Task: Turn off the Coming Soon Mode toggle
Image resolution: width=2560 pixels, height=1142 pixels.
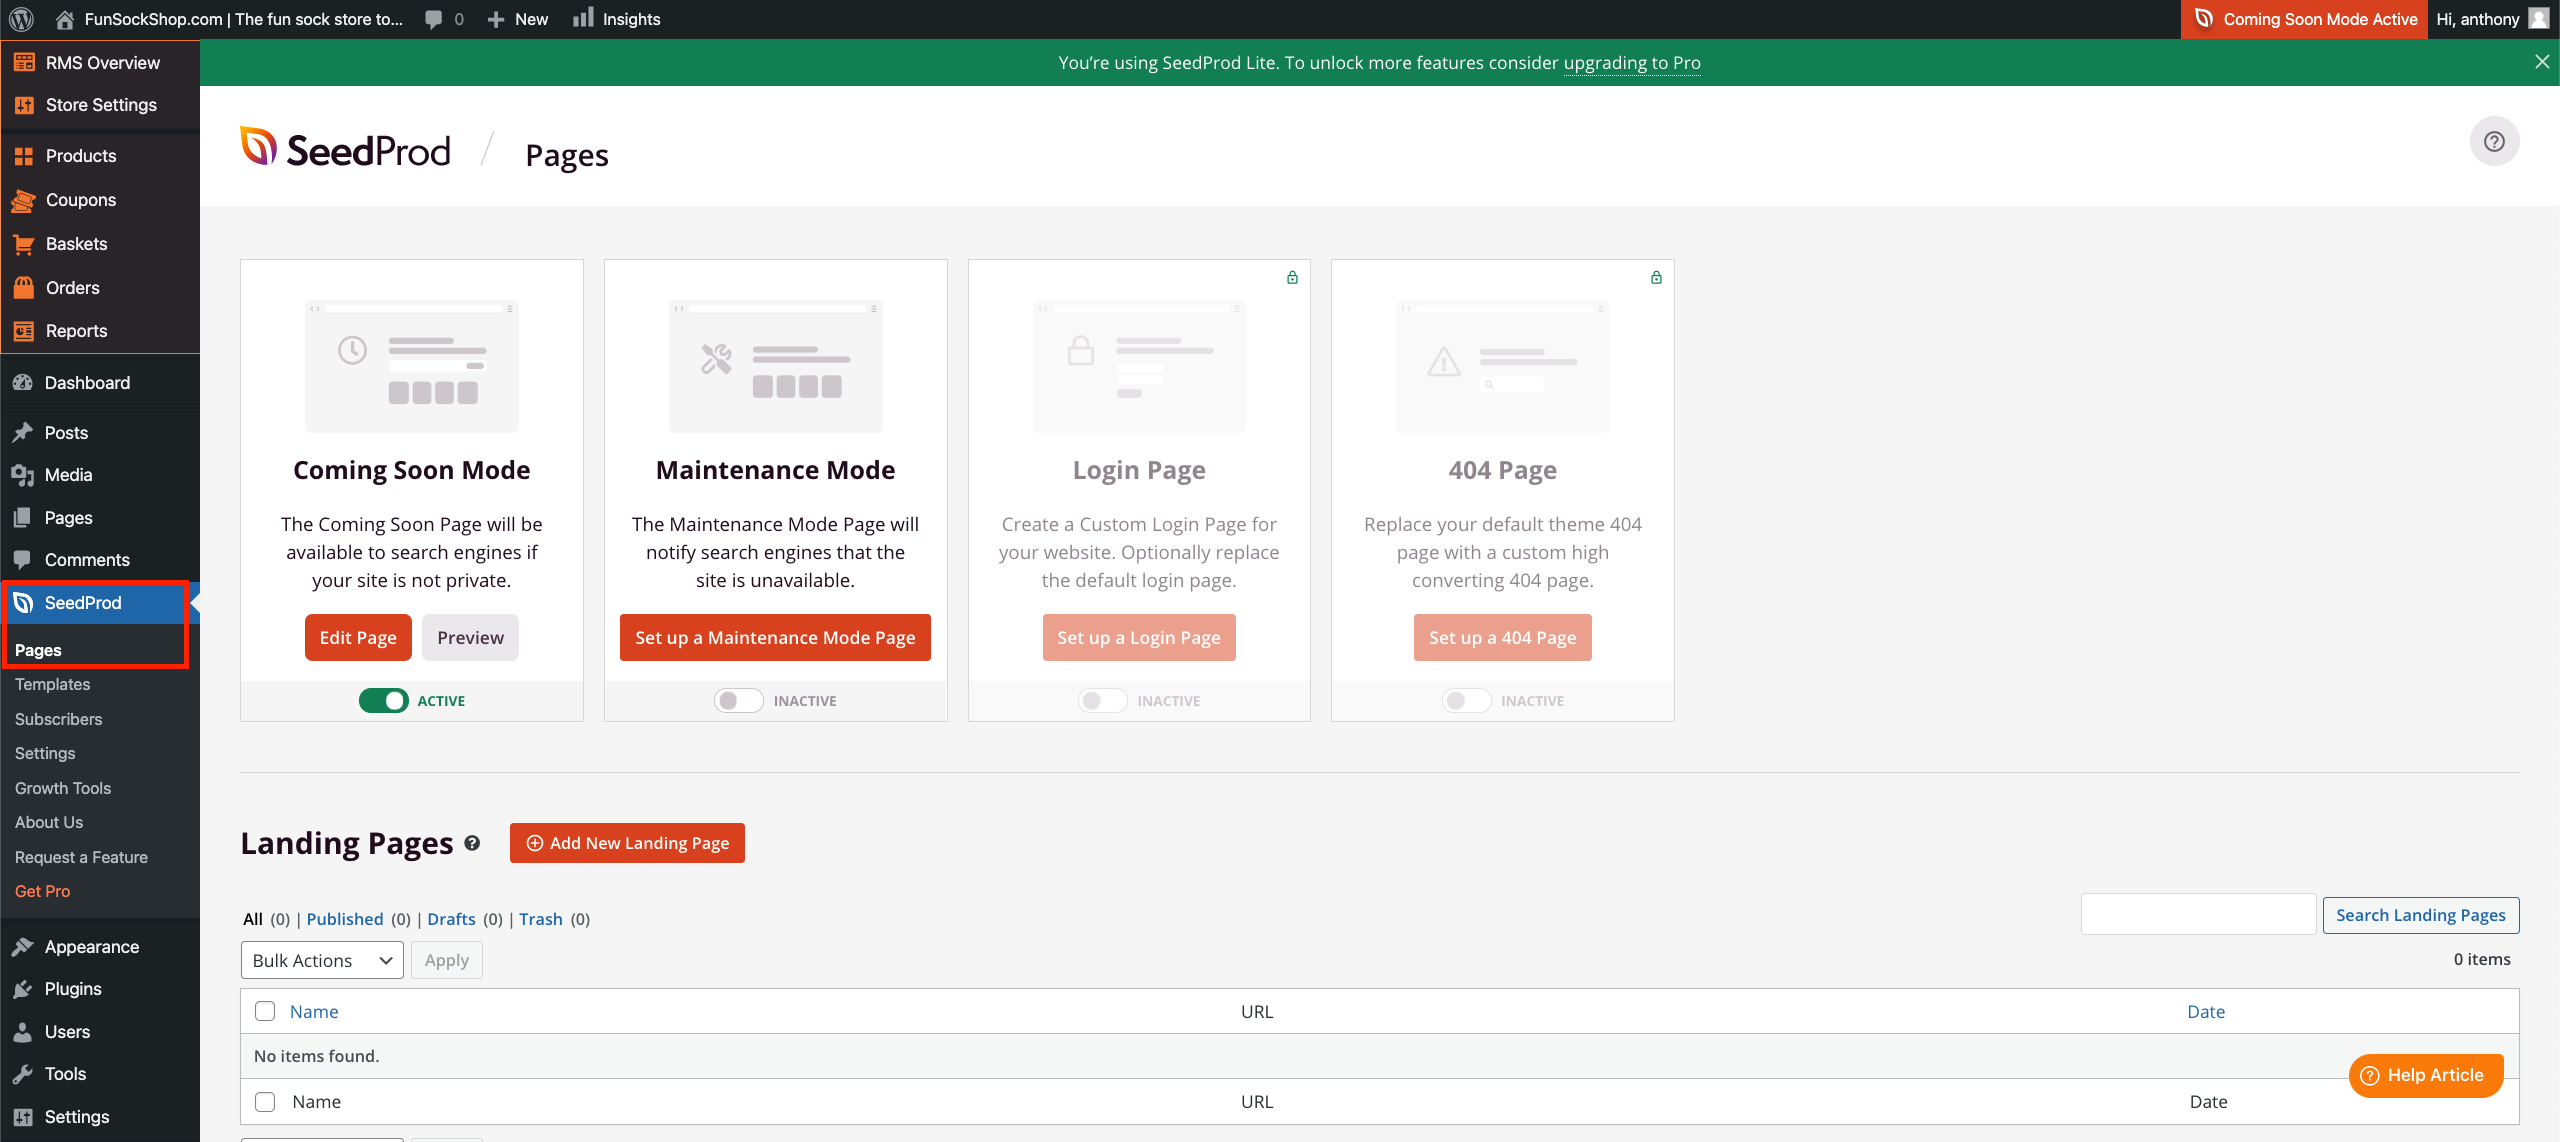Action: 384,701
